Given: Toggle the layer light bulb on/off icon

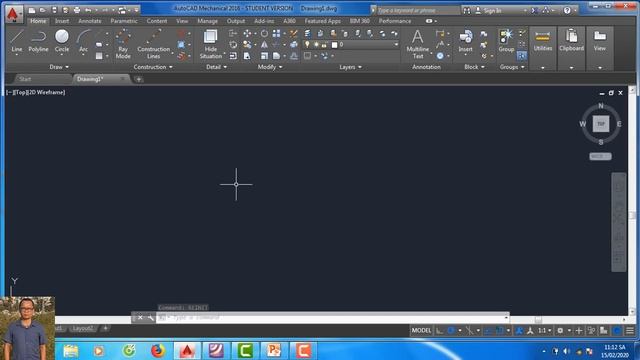Looking at the screenshot, I should (307, 44).
